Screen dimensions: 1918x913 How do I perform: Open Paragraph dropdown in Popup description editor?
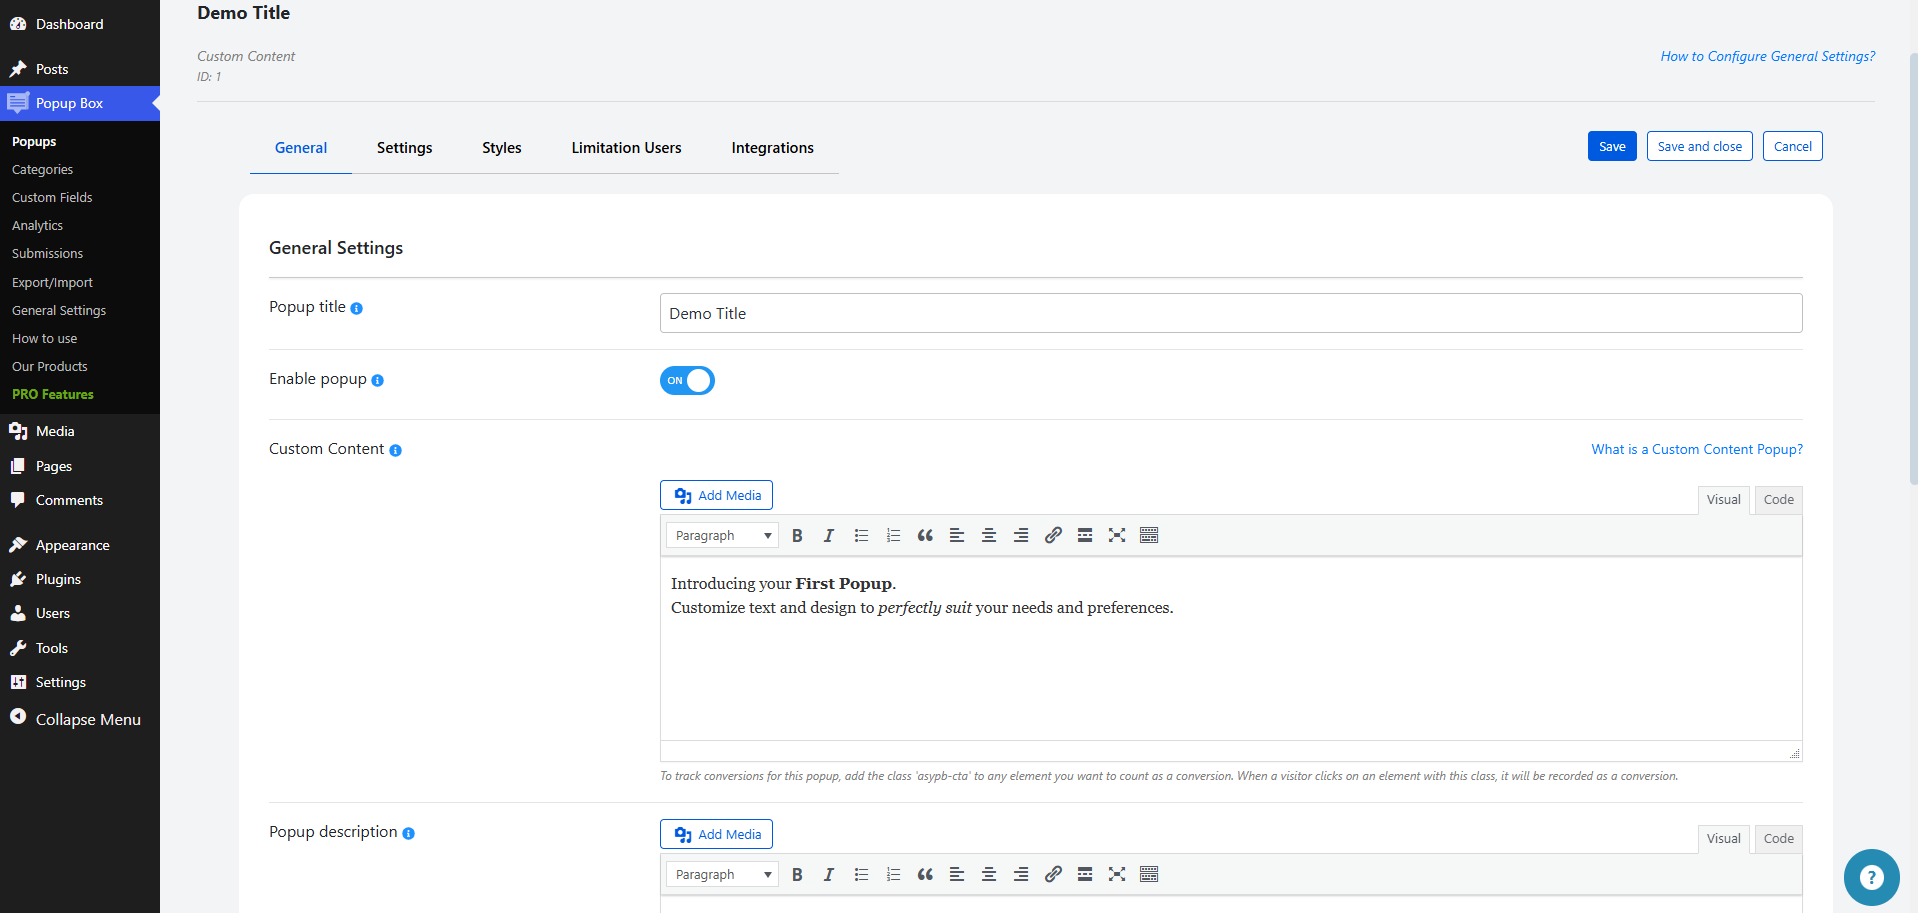pyautogui.click(x=722, y=875)
